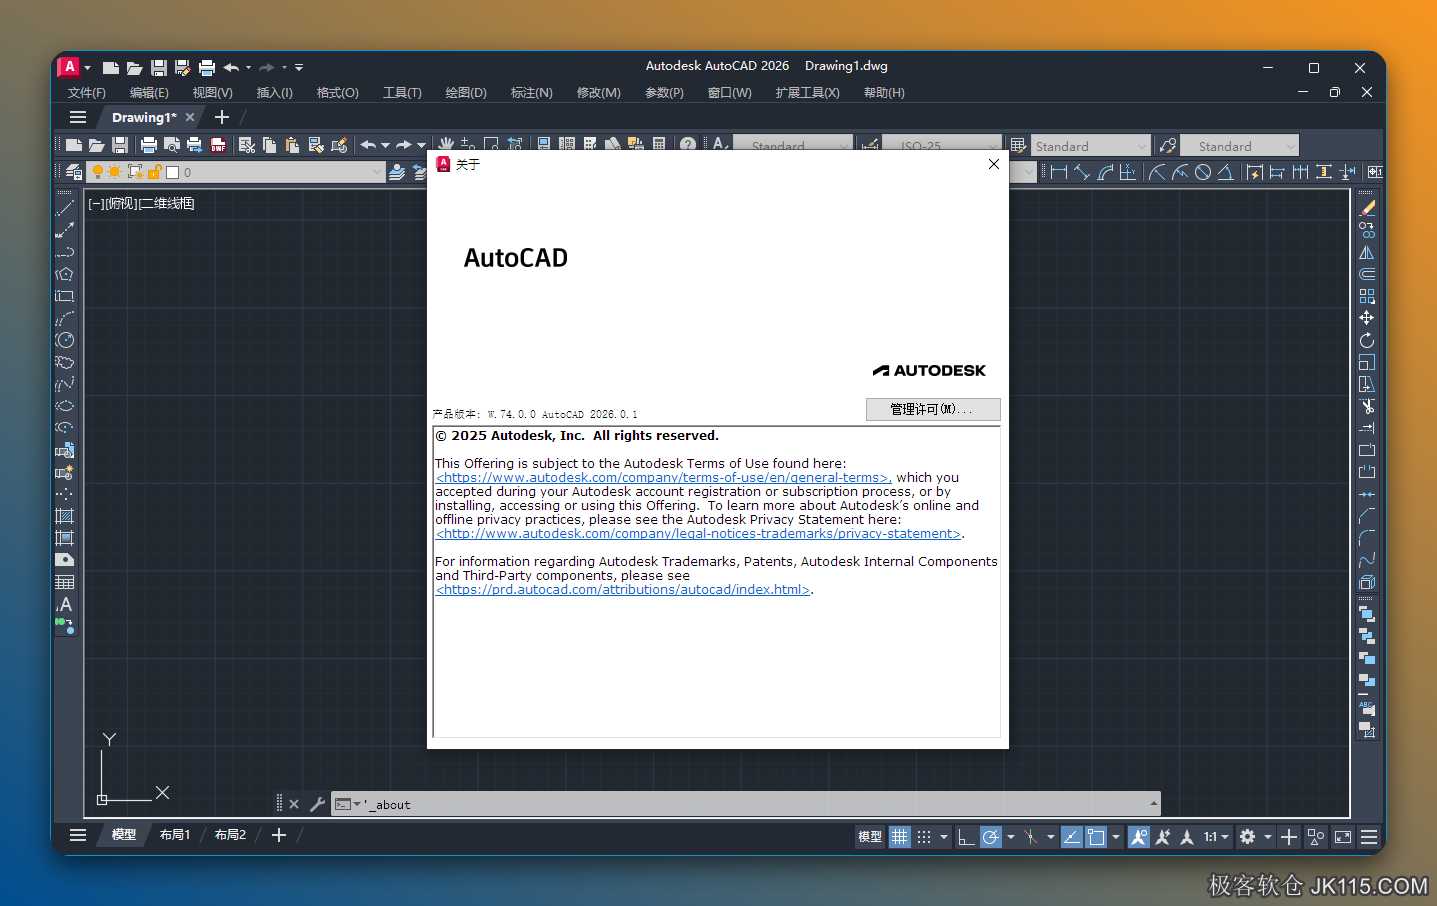Click the Diameter dimension icon
This screenshot has width=1437, height=906.
1203,172
